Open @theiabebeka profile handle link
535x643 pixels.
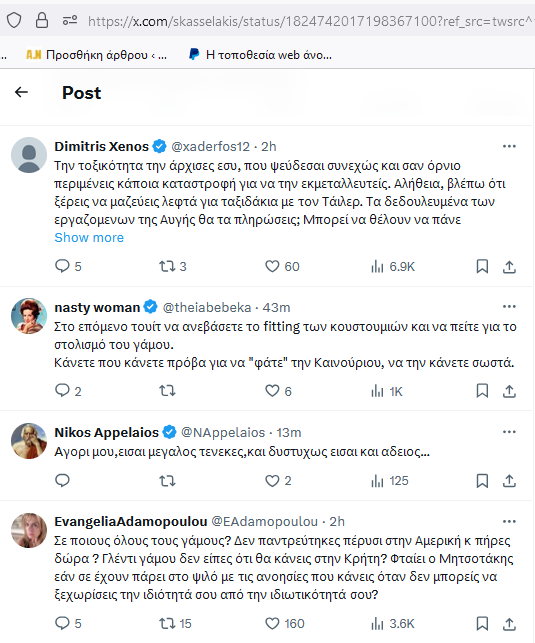tap(207, 307)
